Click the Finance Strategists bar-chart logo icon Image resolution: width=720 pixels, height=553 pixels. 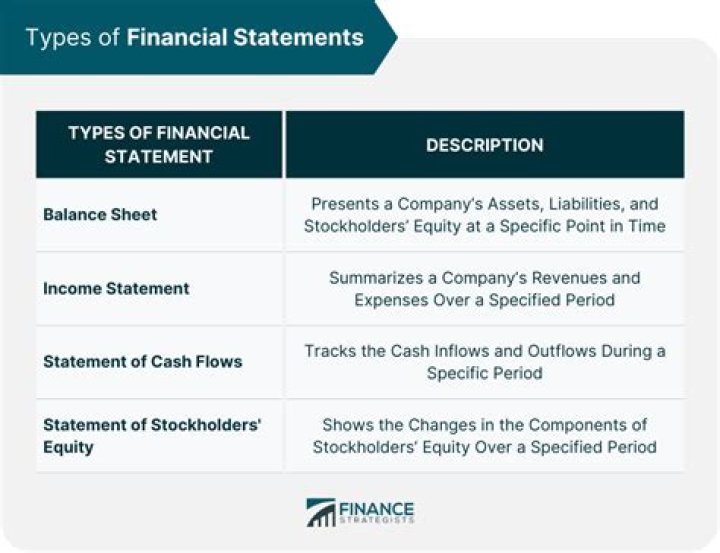[x=320, y=512]
